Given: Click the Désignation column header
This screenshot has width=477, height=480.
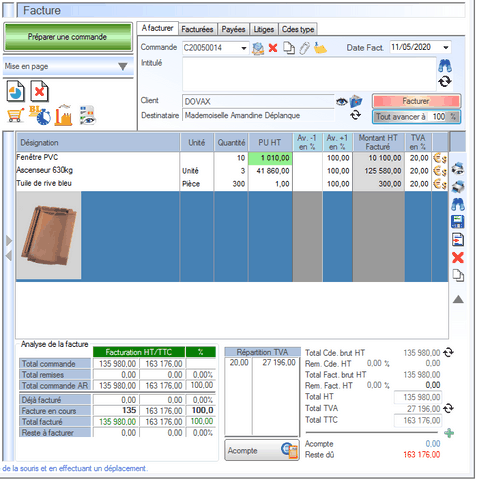Looking at the screenshot, I should [x=98, y=143].
